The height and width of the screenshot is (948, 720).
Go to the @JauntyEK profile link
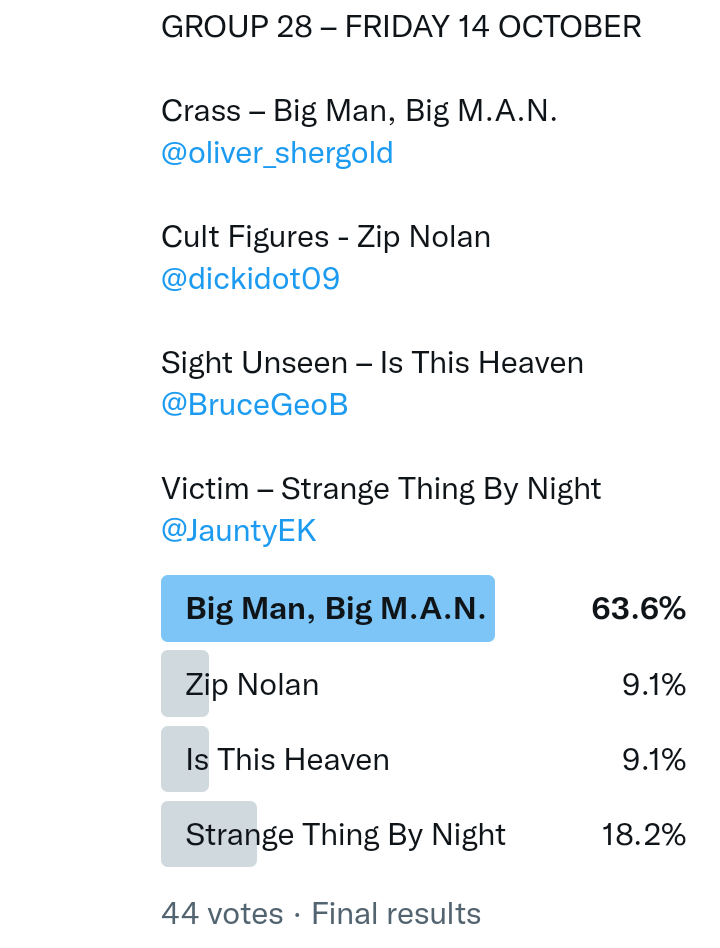pyautogui.click(x=238, y=531)
